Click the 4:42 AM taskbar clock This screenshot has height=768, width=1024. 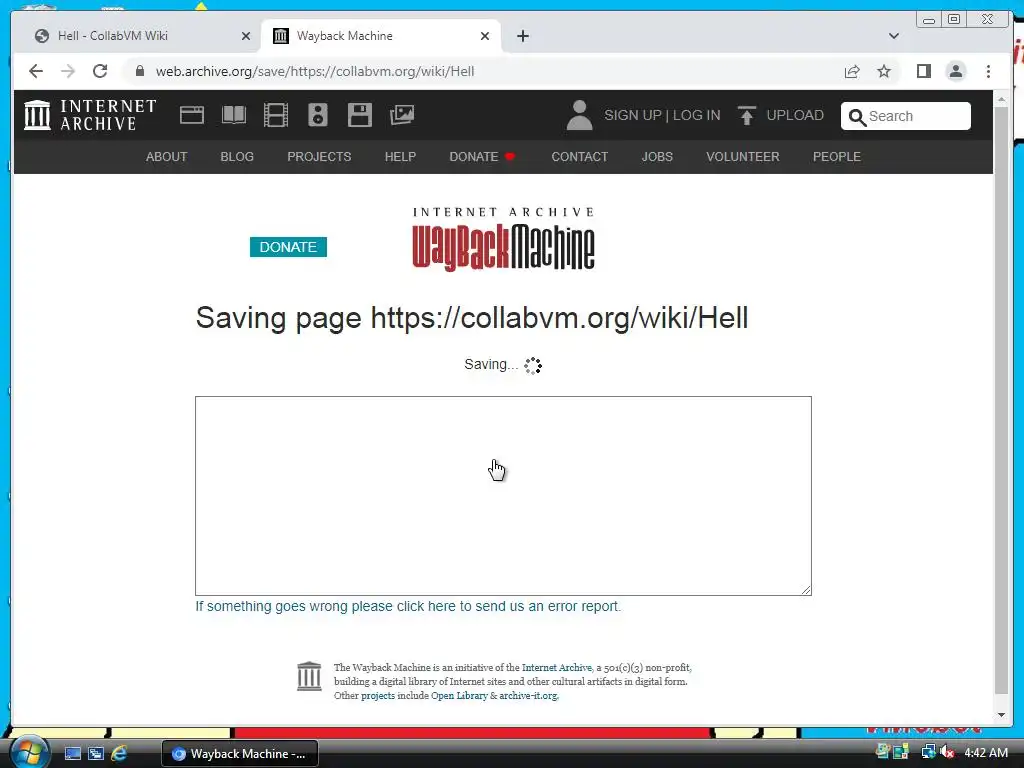tap(985, 753)
